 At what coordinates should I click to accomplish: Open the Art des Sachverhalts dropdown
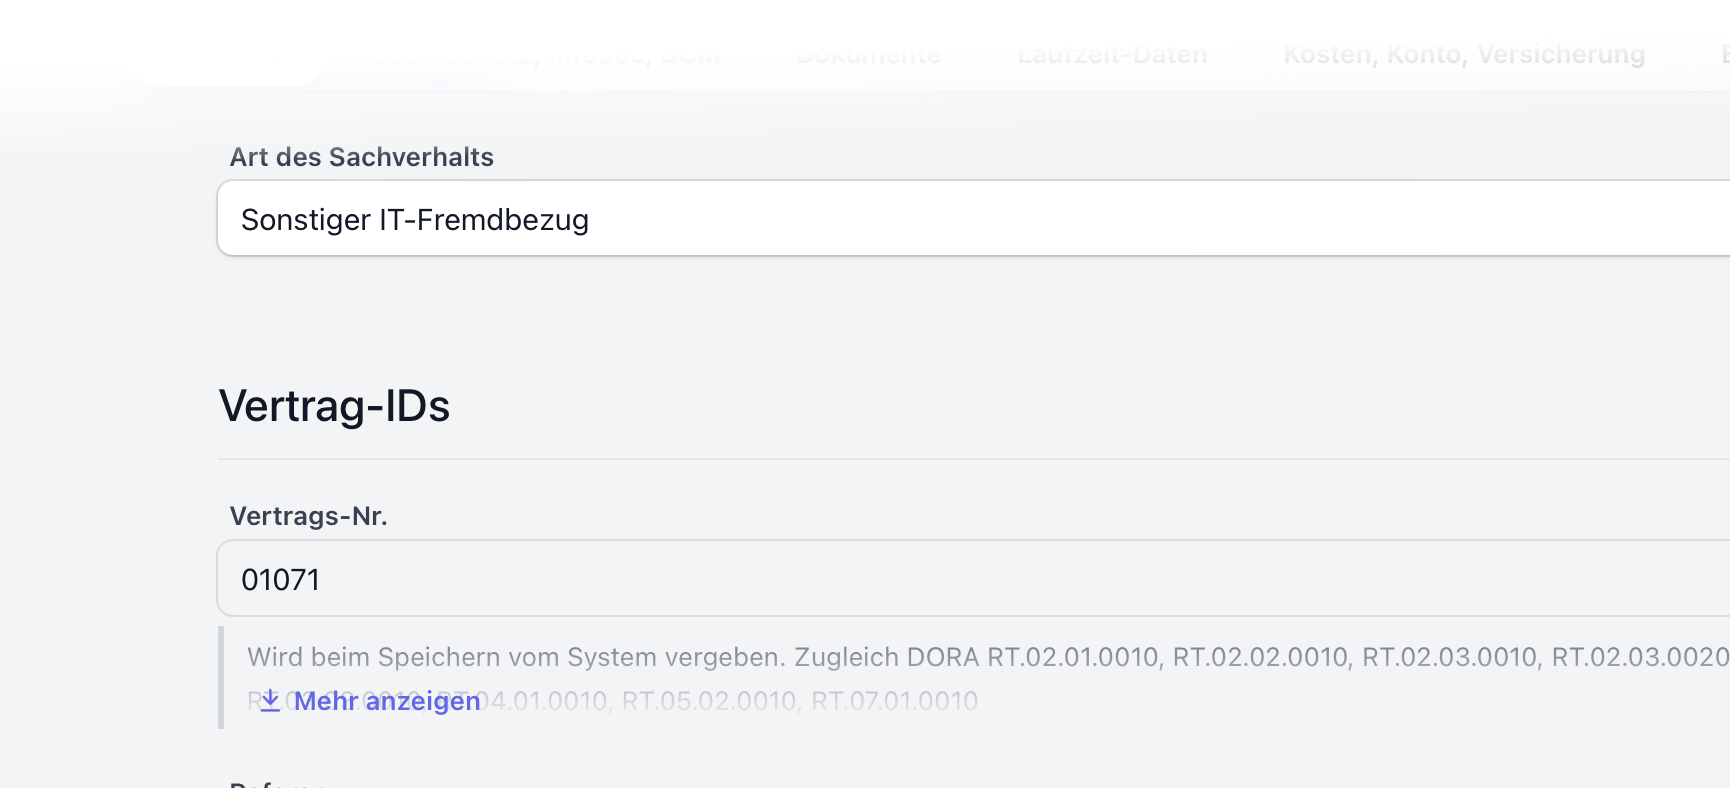972,219
